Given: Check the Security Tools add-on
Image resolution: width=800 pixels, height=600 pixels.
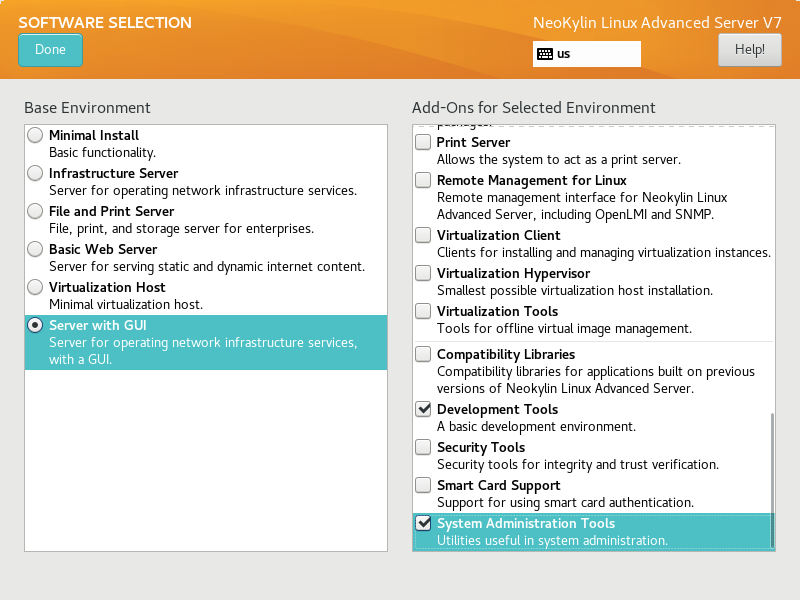Looking at the screenshot, I should click(x=423, y=447).
